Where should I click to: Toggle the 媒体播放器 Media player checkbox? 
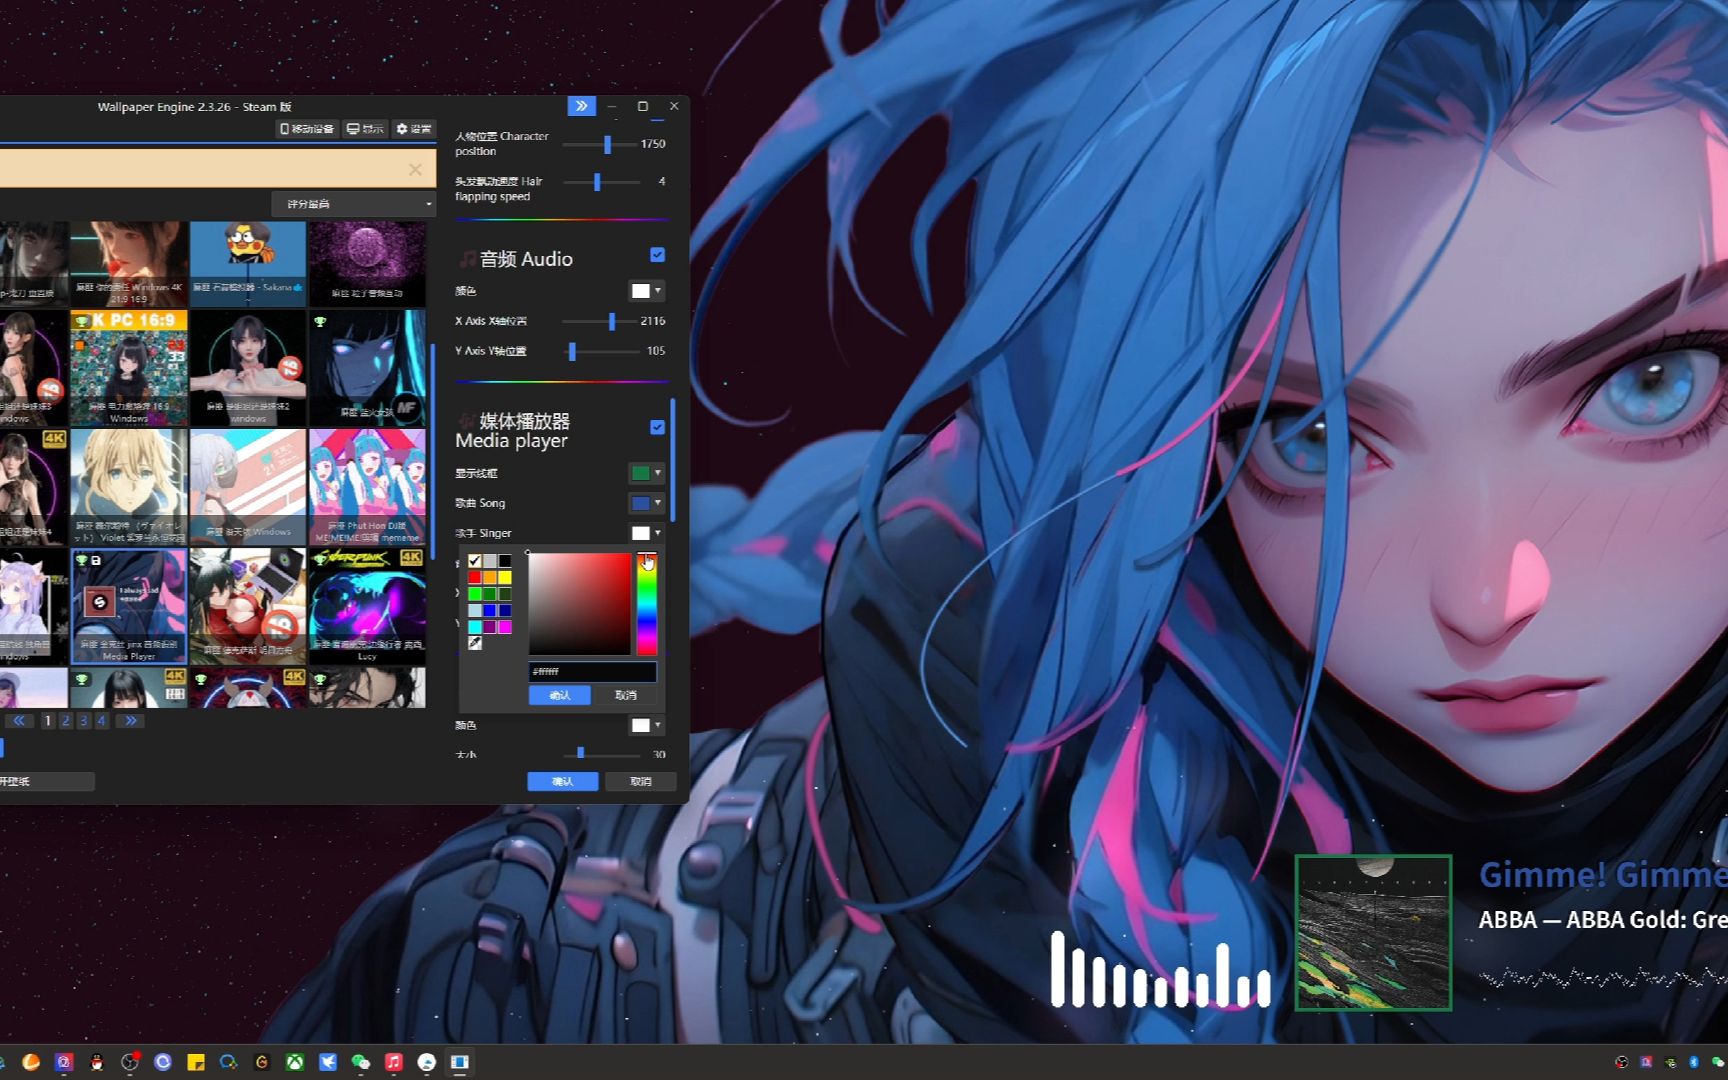[657, 427]
